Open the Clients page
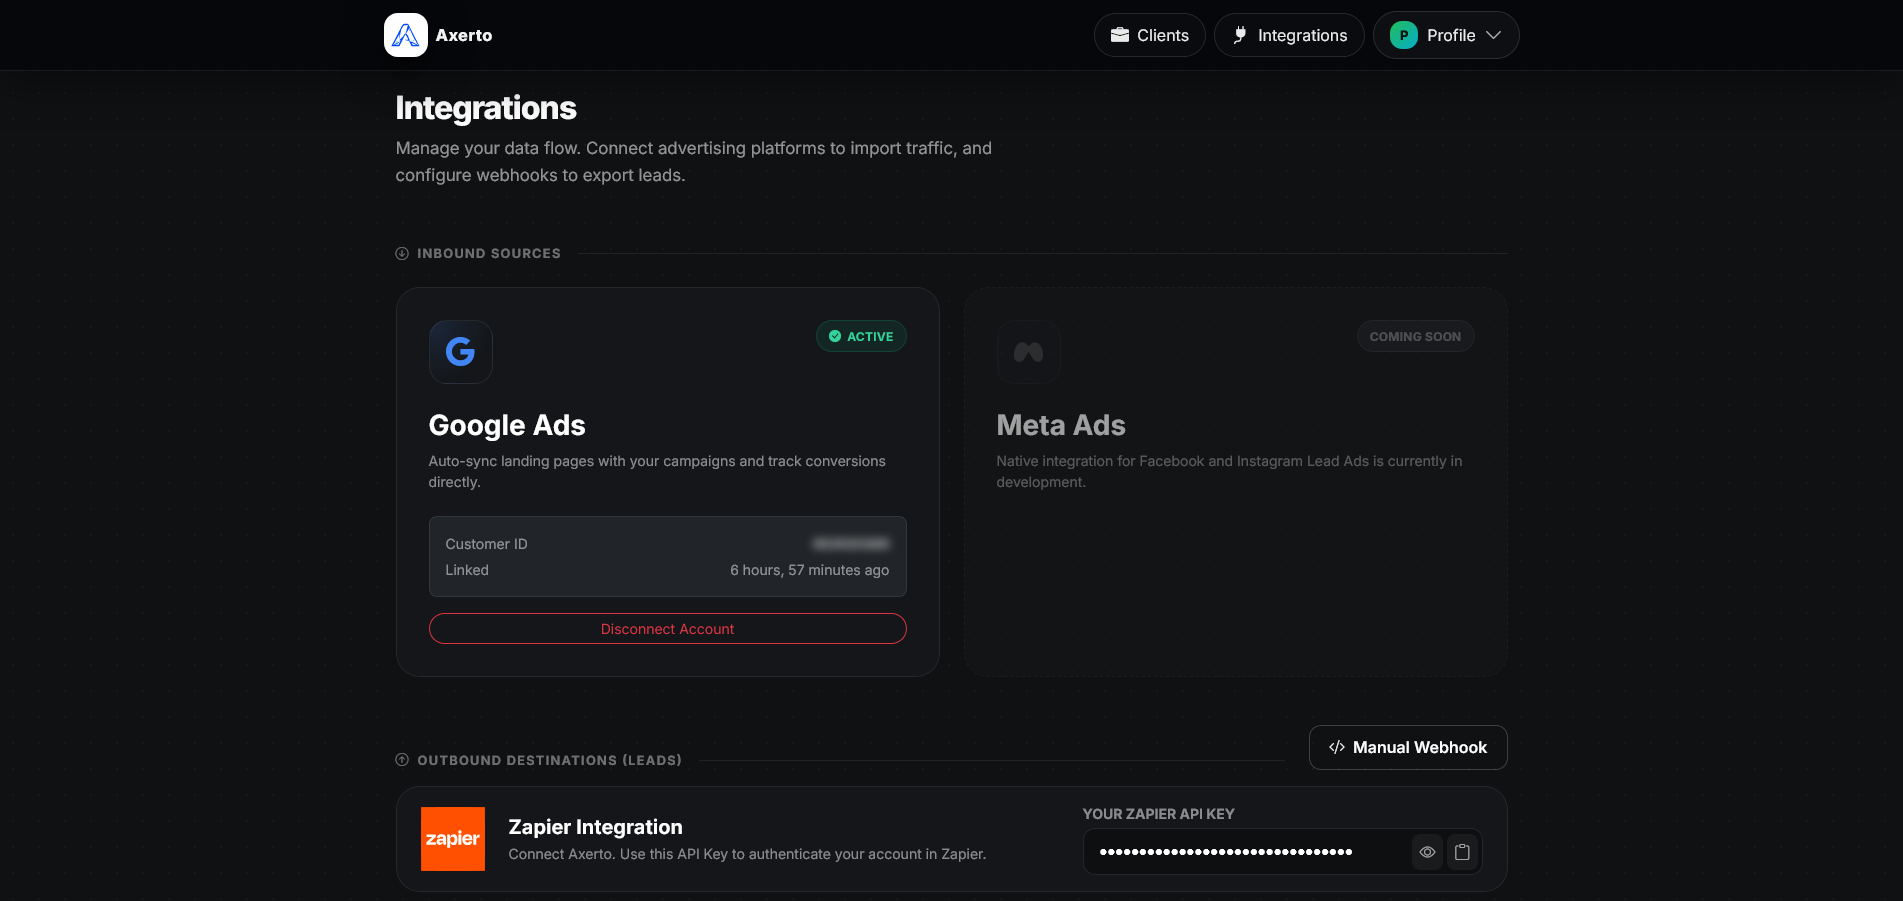 [x=1149, y=35]
